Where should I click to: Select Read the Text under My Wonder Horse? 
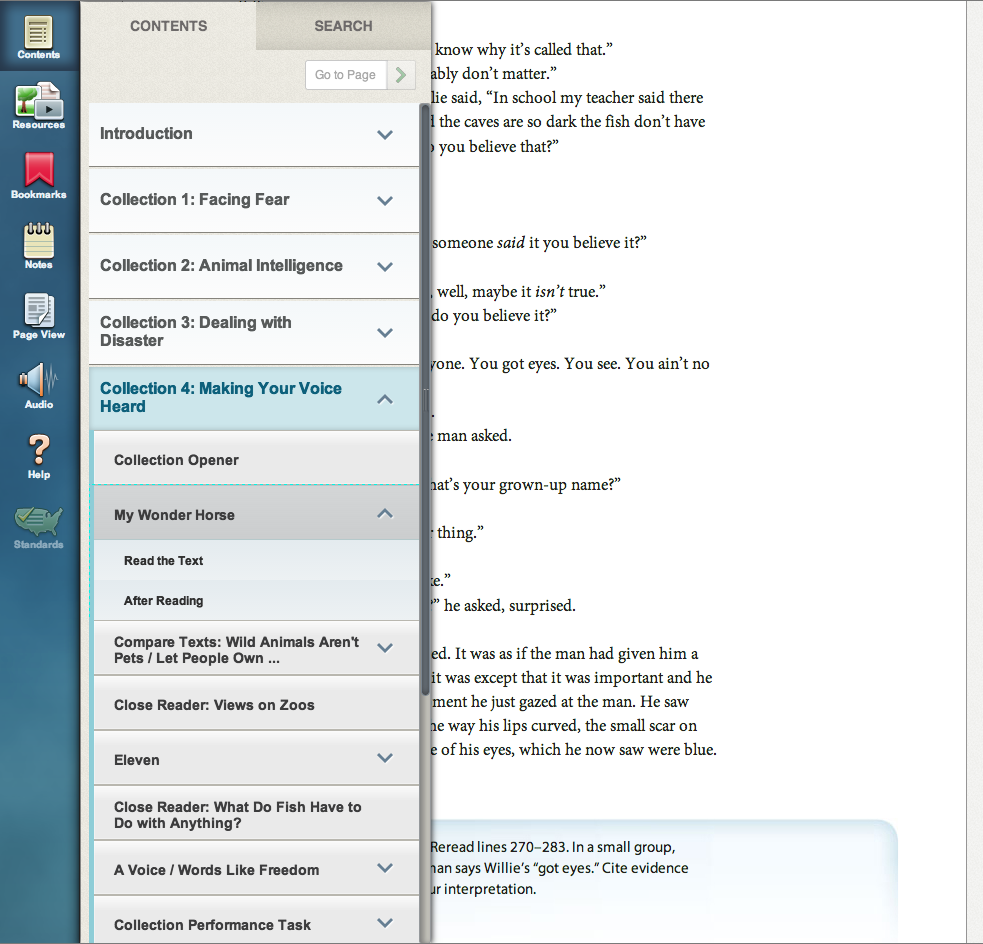point(163,560)
